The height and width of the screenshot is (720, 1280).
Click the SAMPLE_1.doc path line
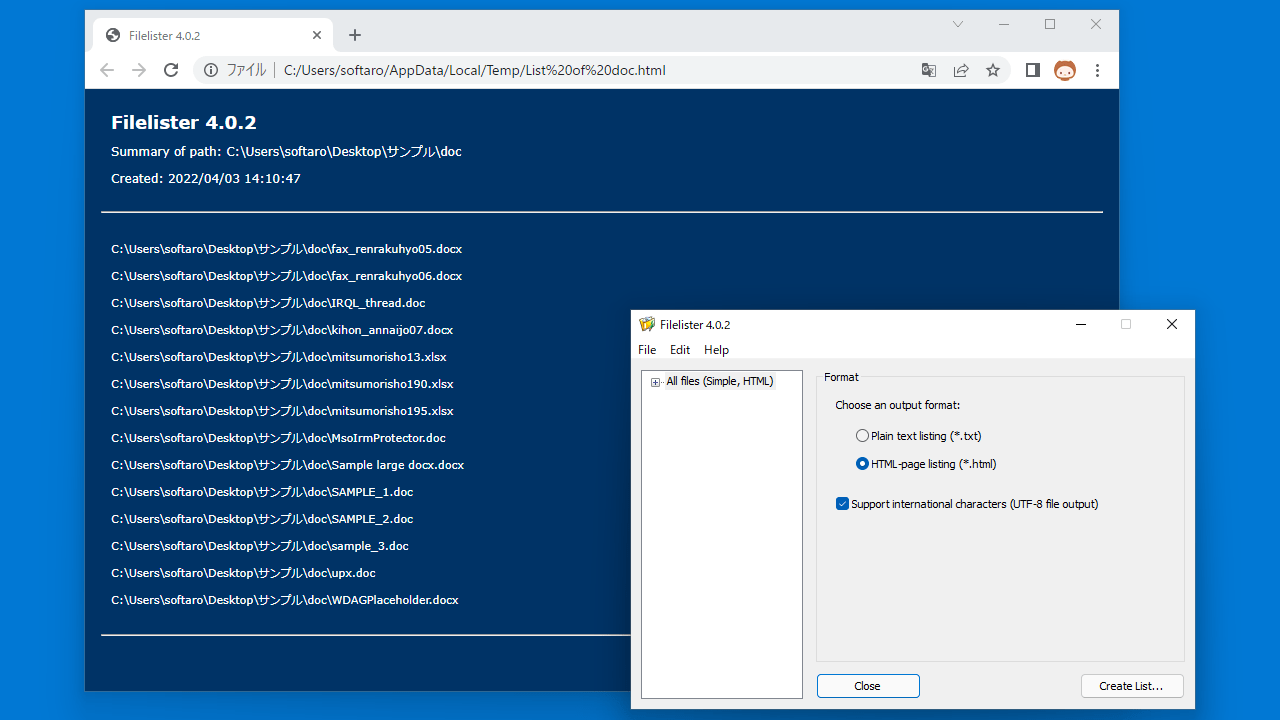262,492
